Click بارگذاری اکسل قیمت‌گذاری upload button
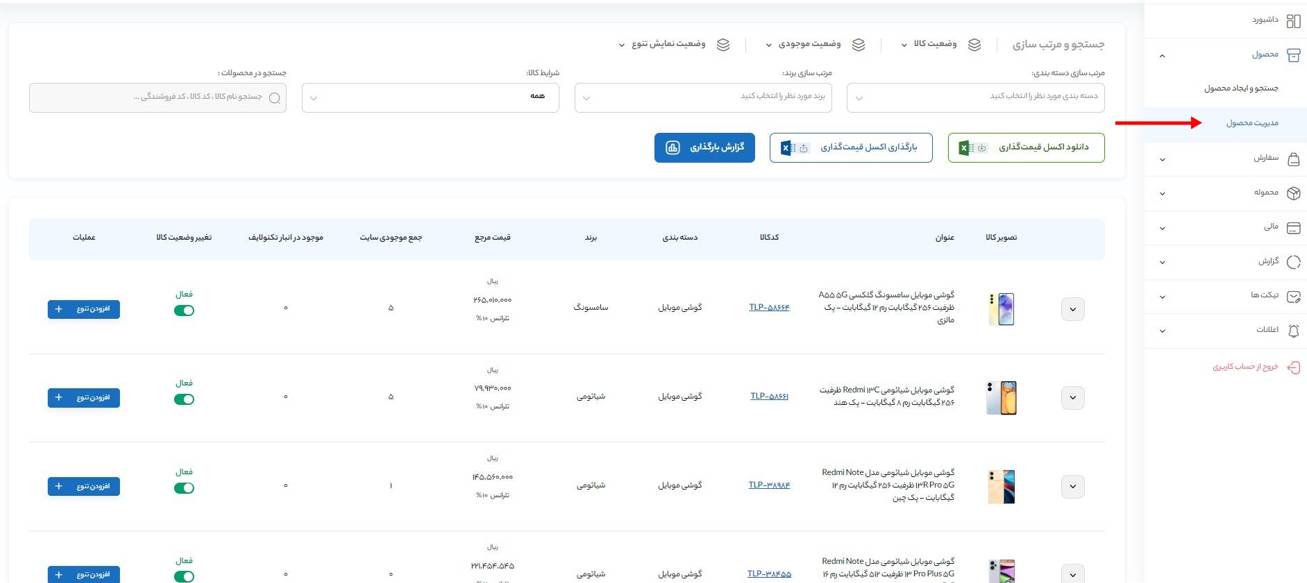The height and width of the screenshot is (583, 1307). 851,148
